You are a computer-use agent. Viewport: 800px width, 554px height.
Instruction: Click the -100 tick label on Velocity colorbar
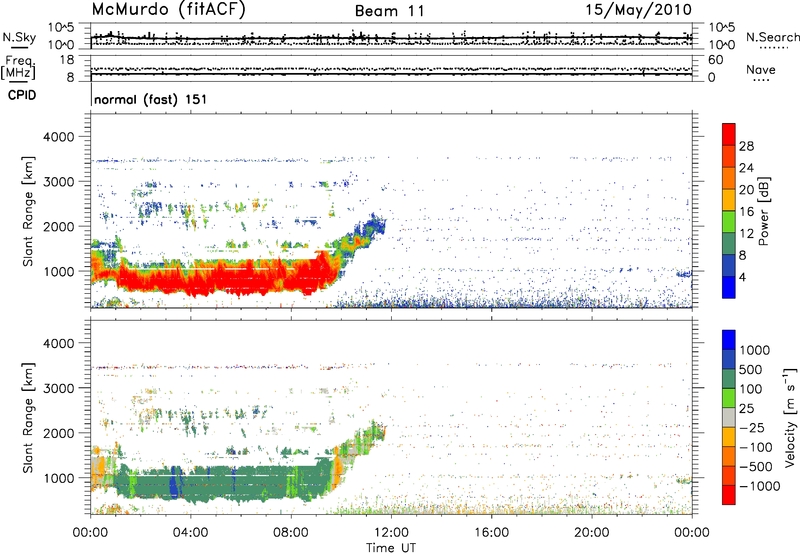(x=756, y=447)
